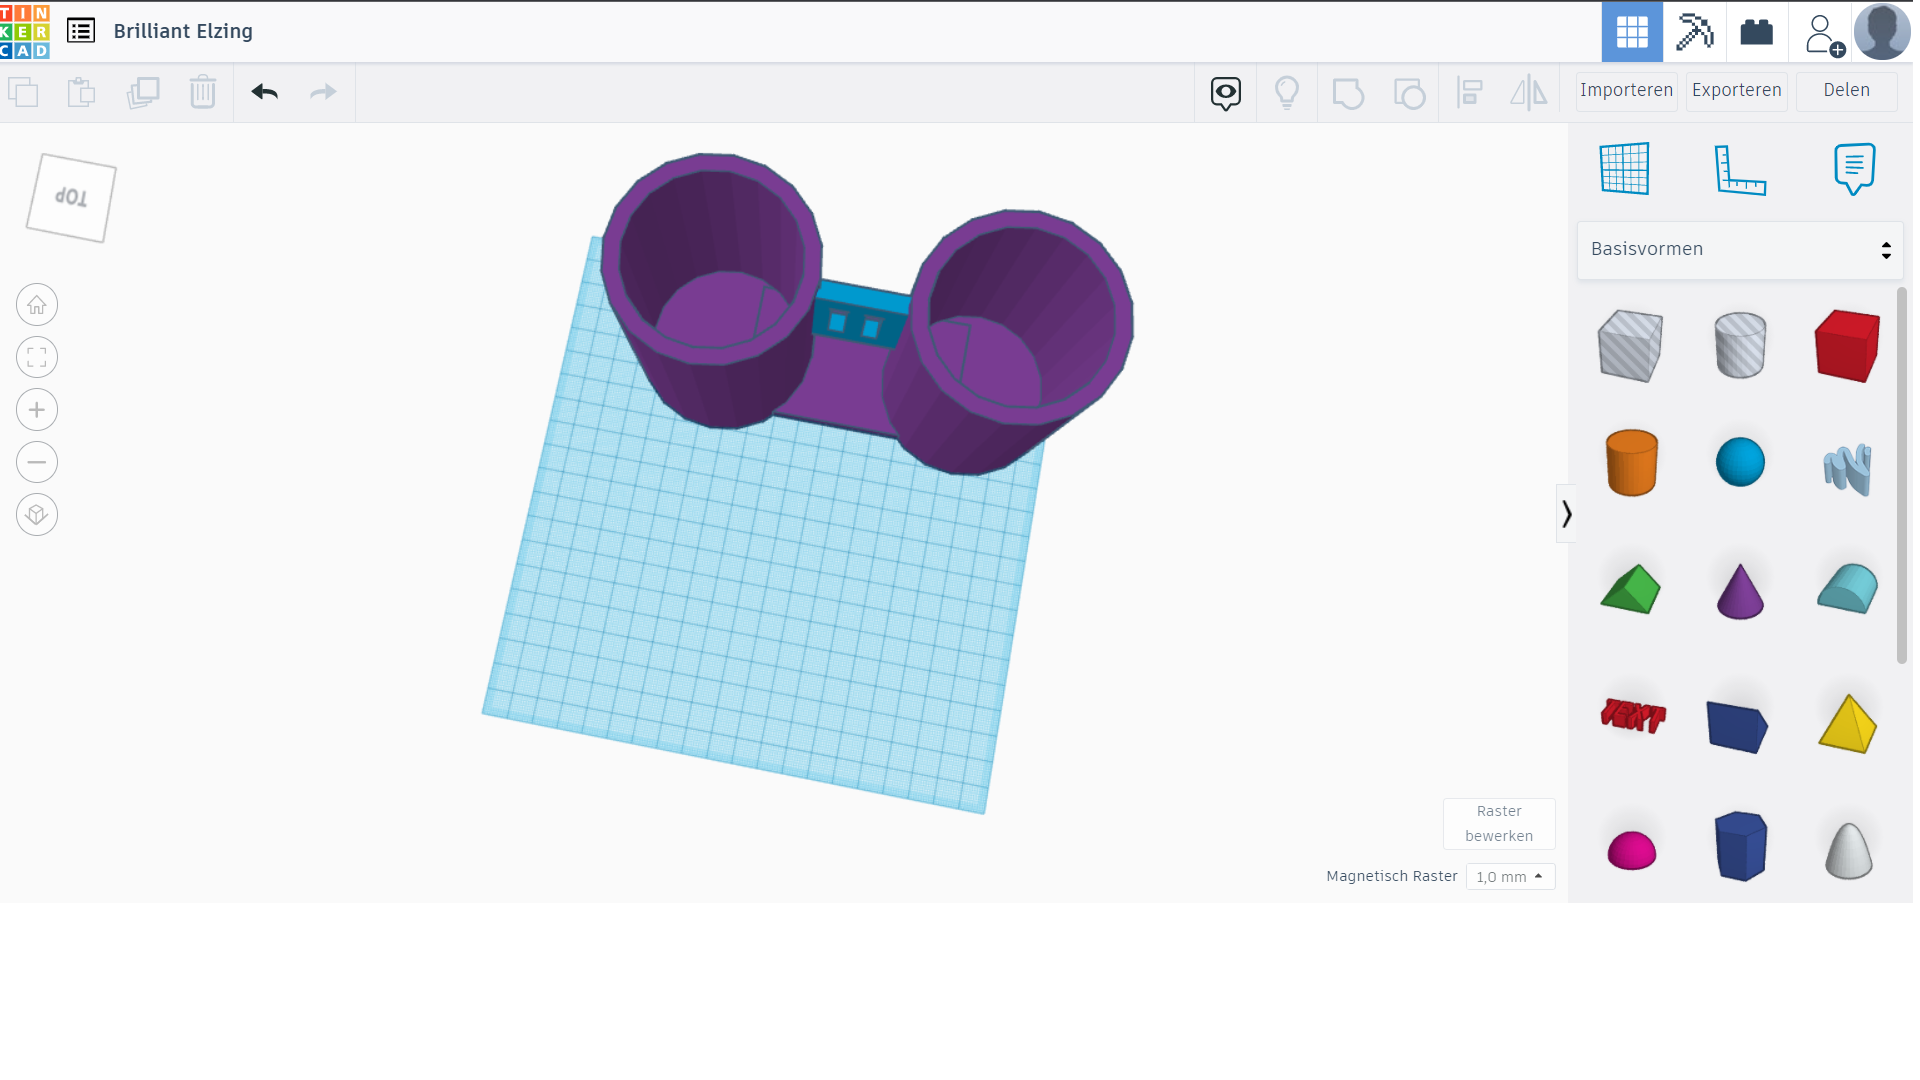Open the Importeren menu
The width and height of the screenshot is (1920, 1080).
click(1626, 90)
